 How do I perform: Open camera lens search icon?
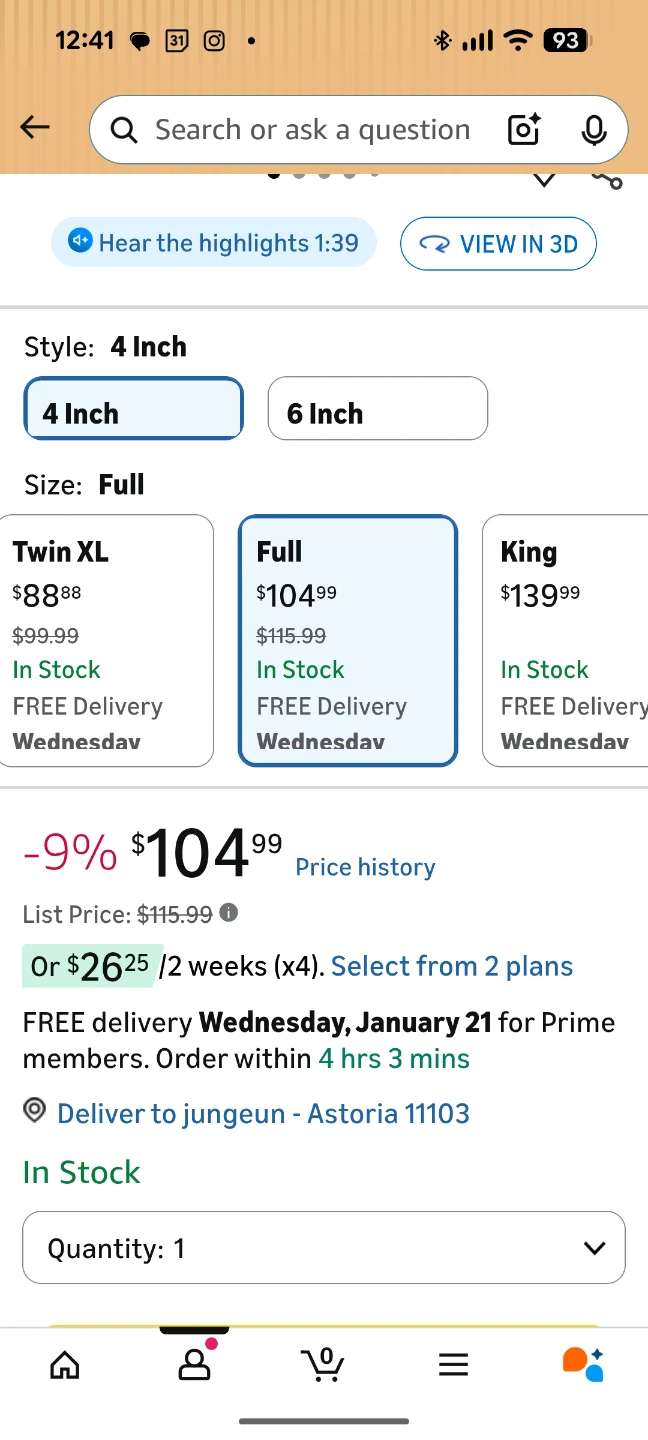click(524, 130)
